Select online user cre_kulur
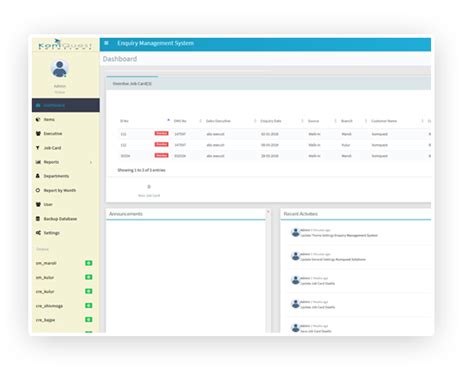The width and height of the screenshot is (474, 367). pyautogui.click(x=45, y=291)
